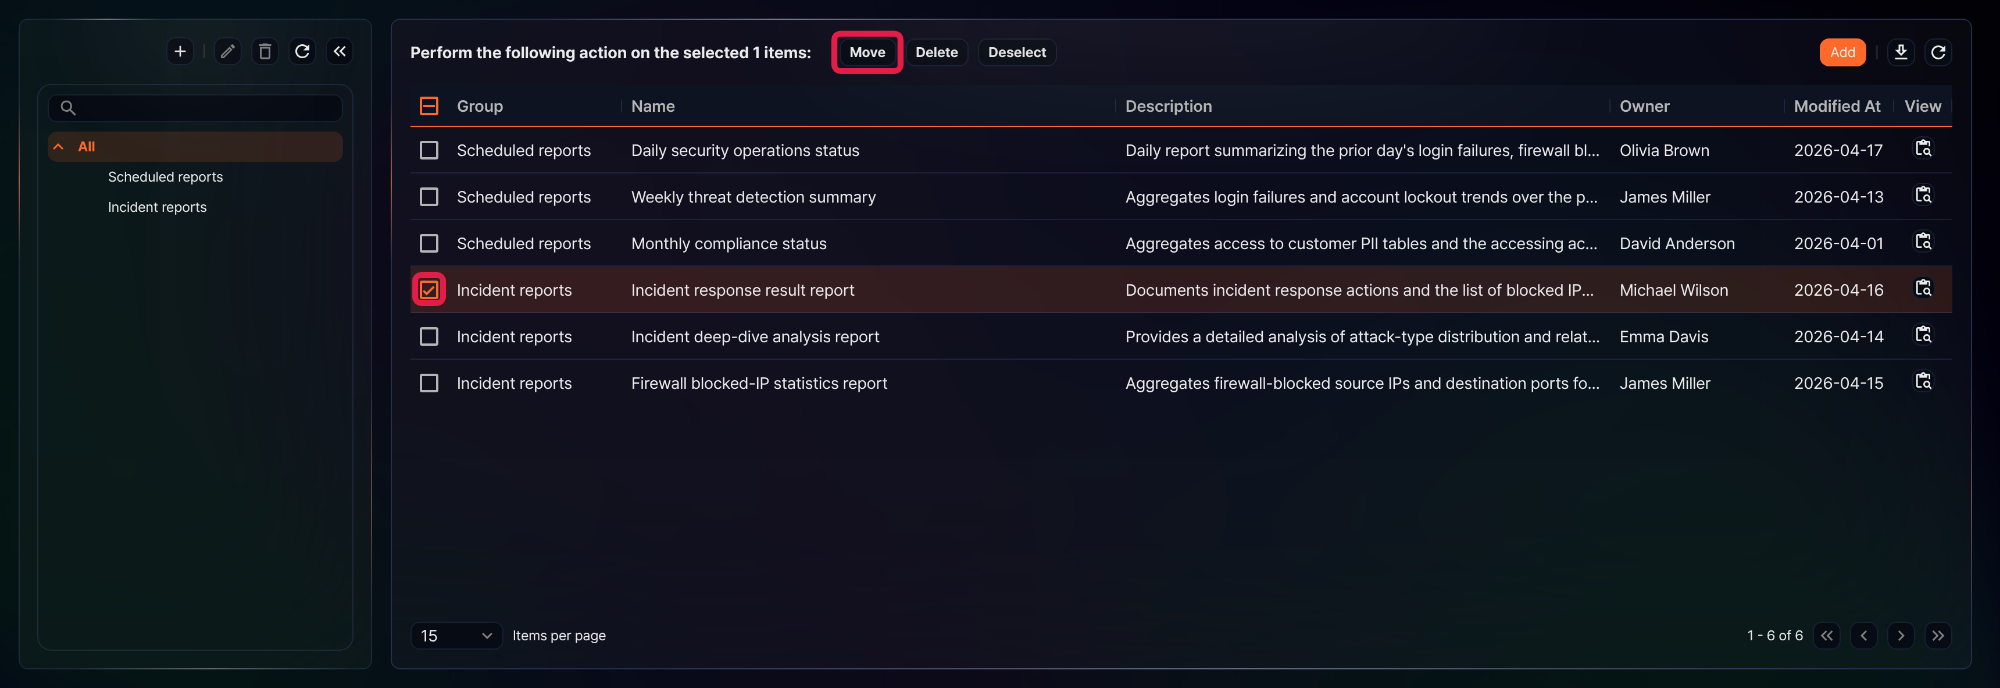Select Scheduled reports in the group tree

point(165,177)
